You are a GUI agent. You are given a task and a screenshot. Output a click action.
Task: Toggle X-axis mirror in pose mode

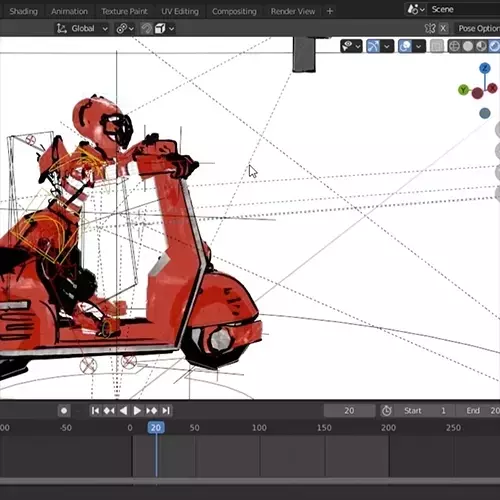(443, 29)
